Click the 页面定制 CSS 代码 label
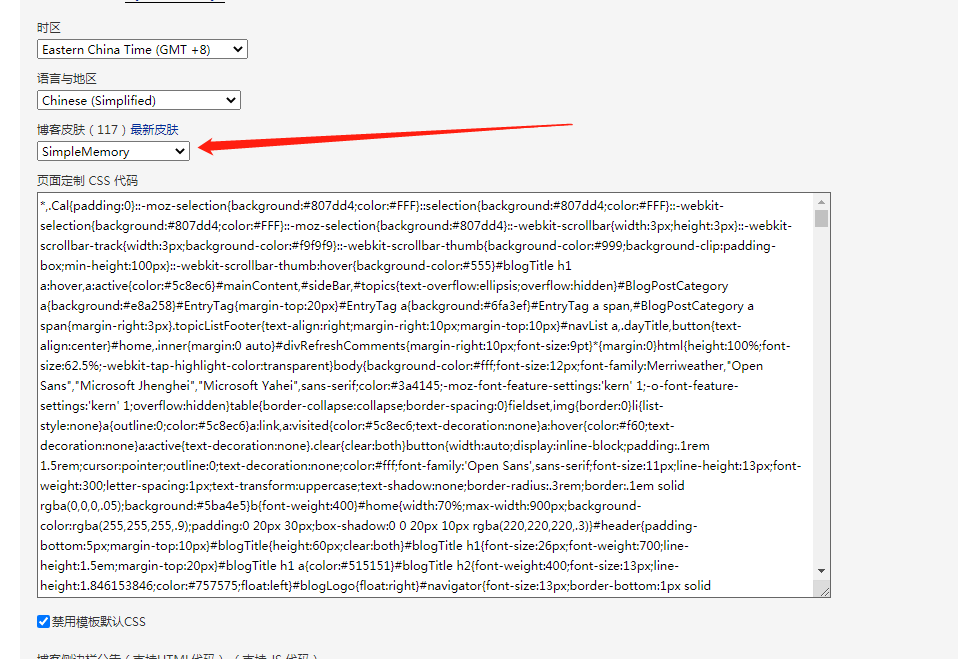 tap(87, 181)
